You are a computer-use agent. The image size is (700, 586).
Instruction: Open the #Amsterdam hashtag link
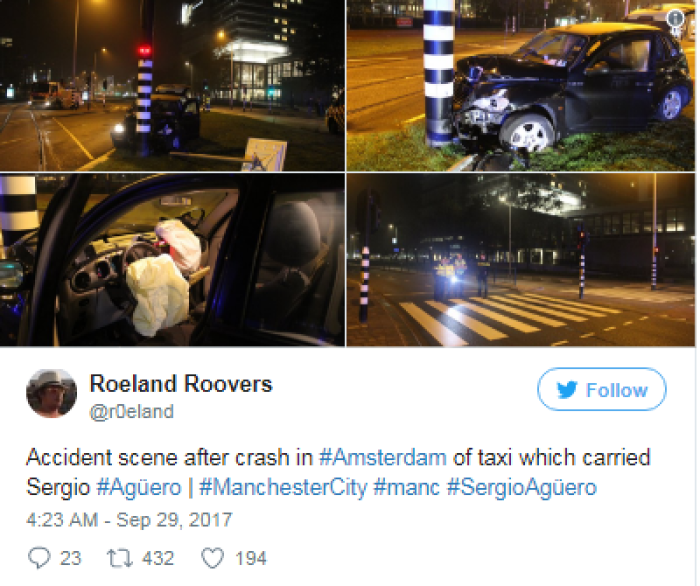tap(383, 457)
